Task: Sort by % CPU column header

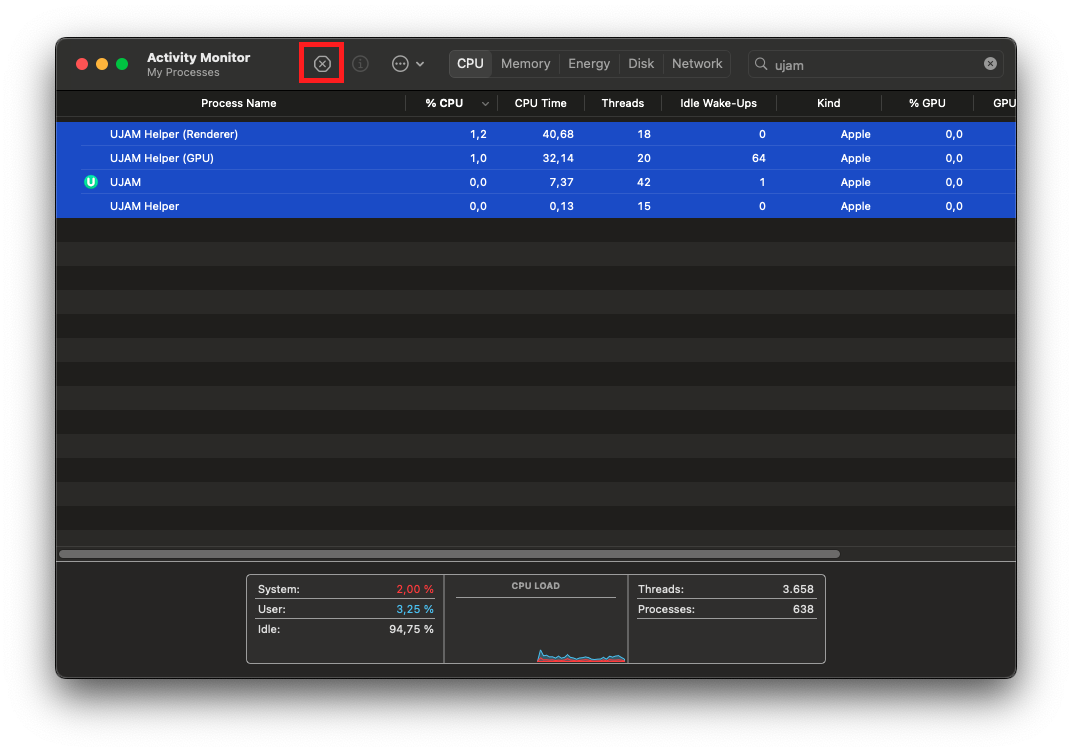Action: click(x=444, y=103)
